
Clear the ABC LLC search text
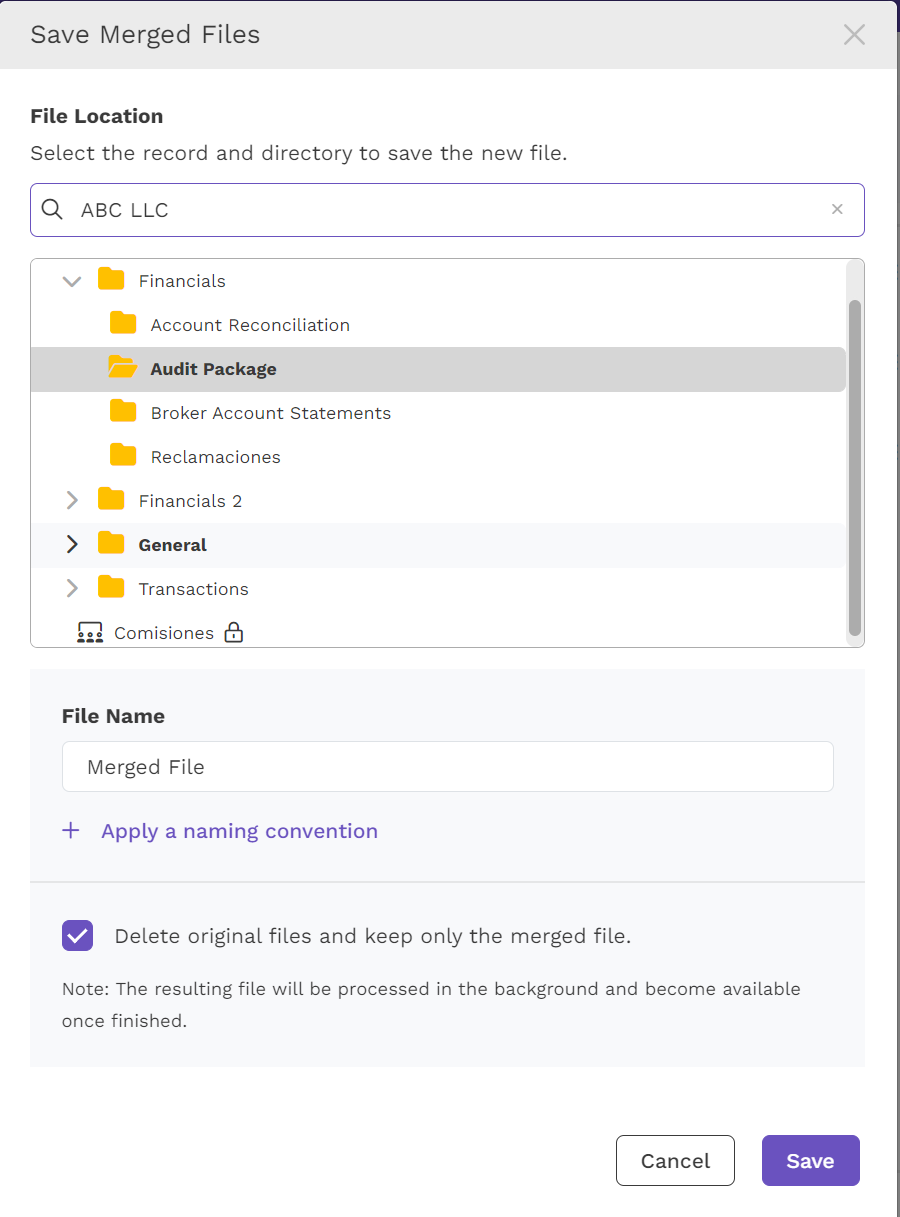(837, 209)
